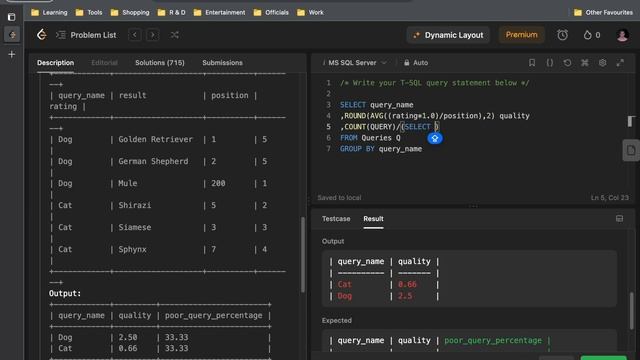Click the 'Output:' heading in description
This screenshot has width=640, height=360.
(65, 293)
